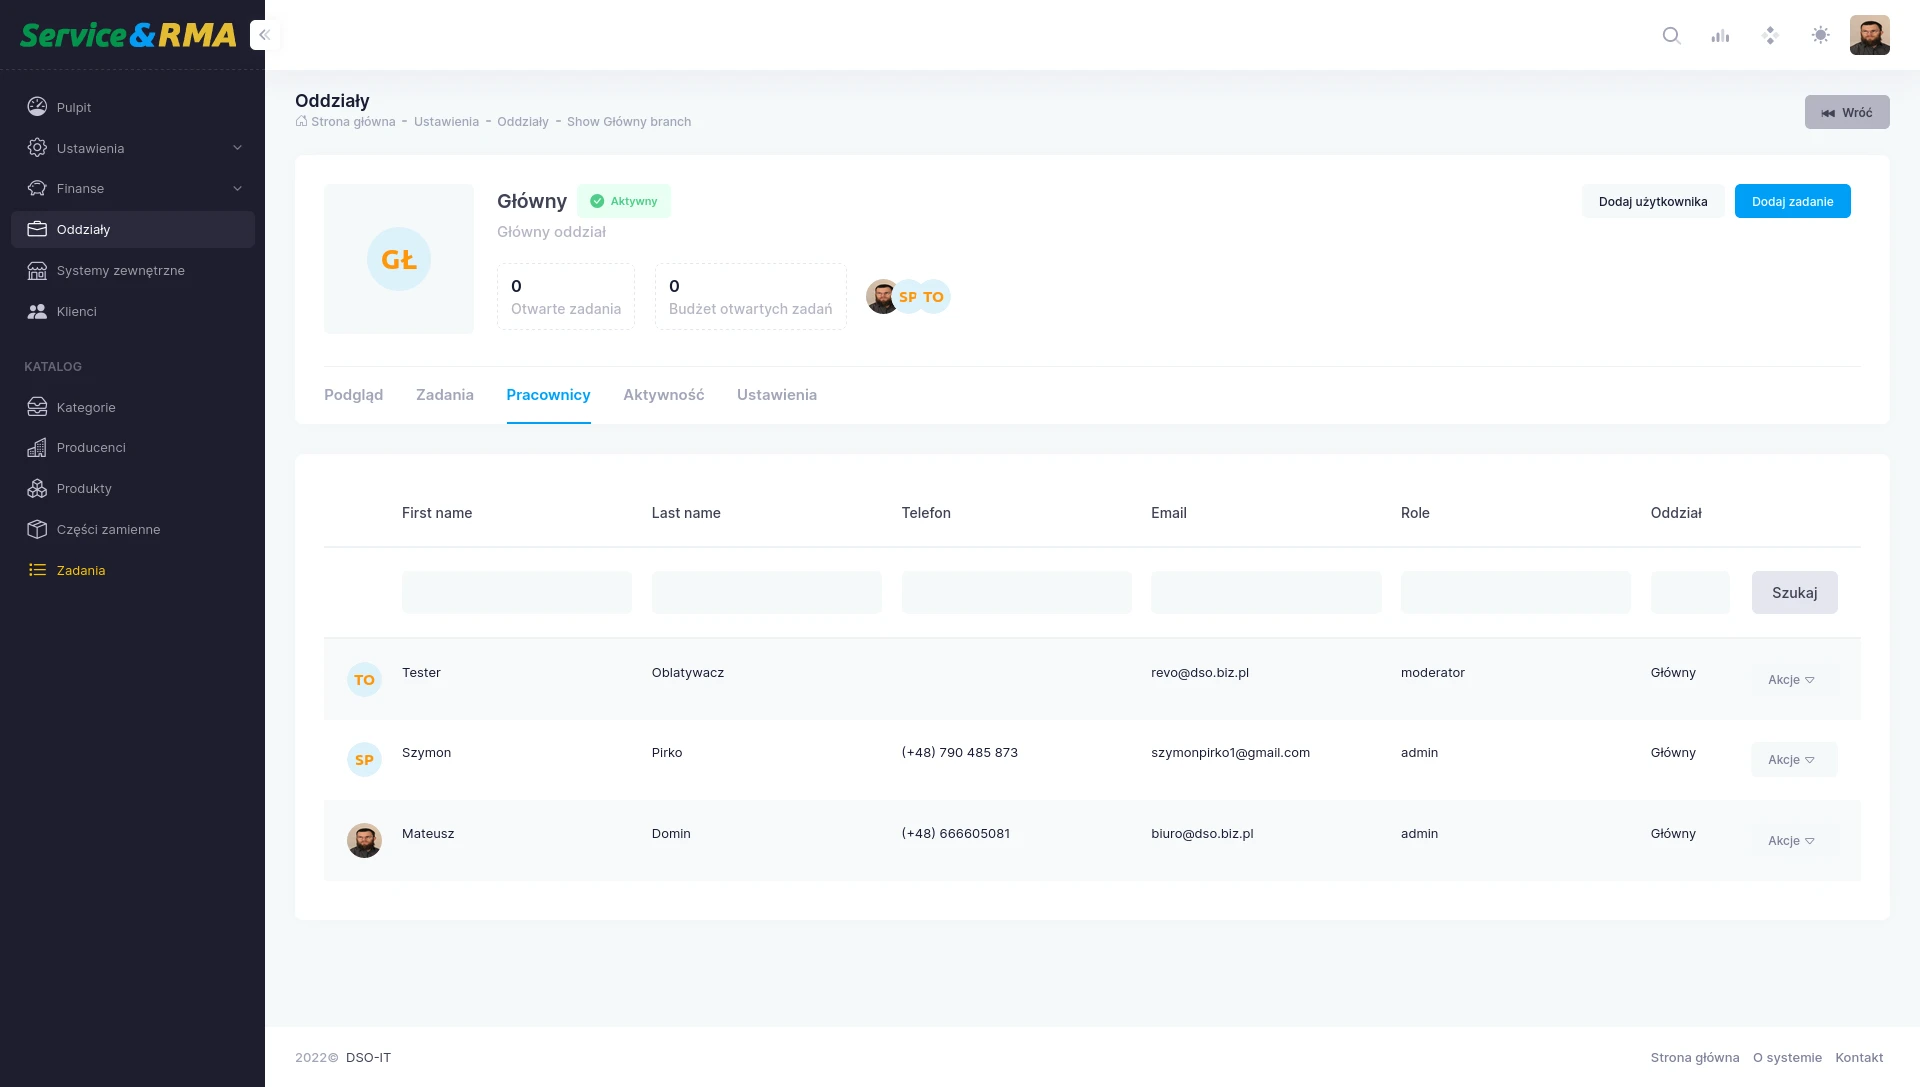Open Klienci people icon in sidebar

[x=37, y=312]
